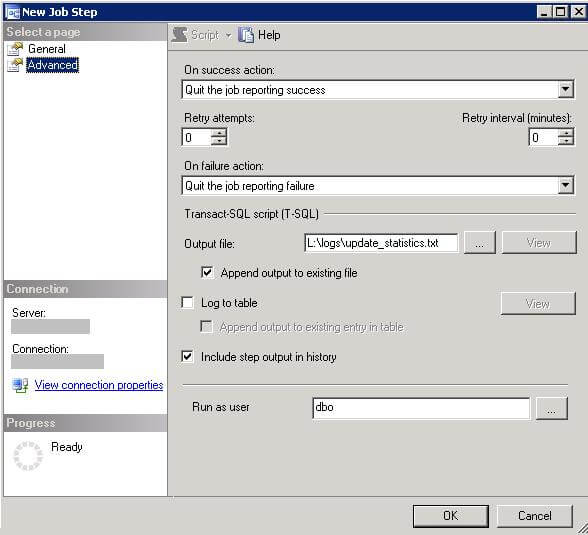Click the Select a page header
This screenshot has width=588, height=535.
[85, 32]
